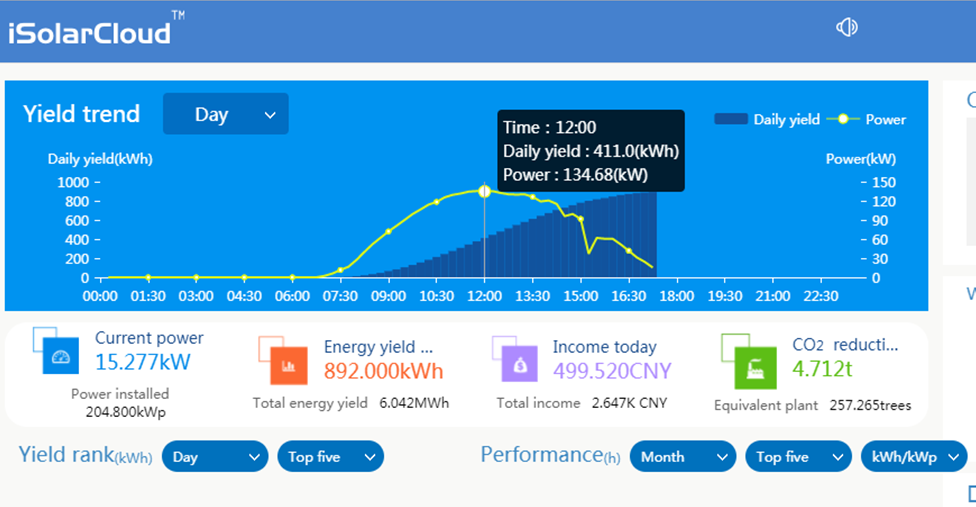Open the kWh/kWp unit dropdown

coord(914,457)
